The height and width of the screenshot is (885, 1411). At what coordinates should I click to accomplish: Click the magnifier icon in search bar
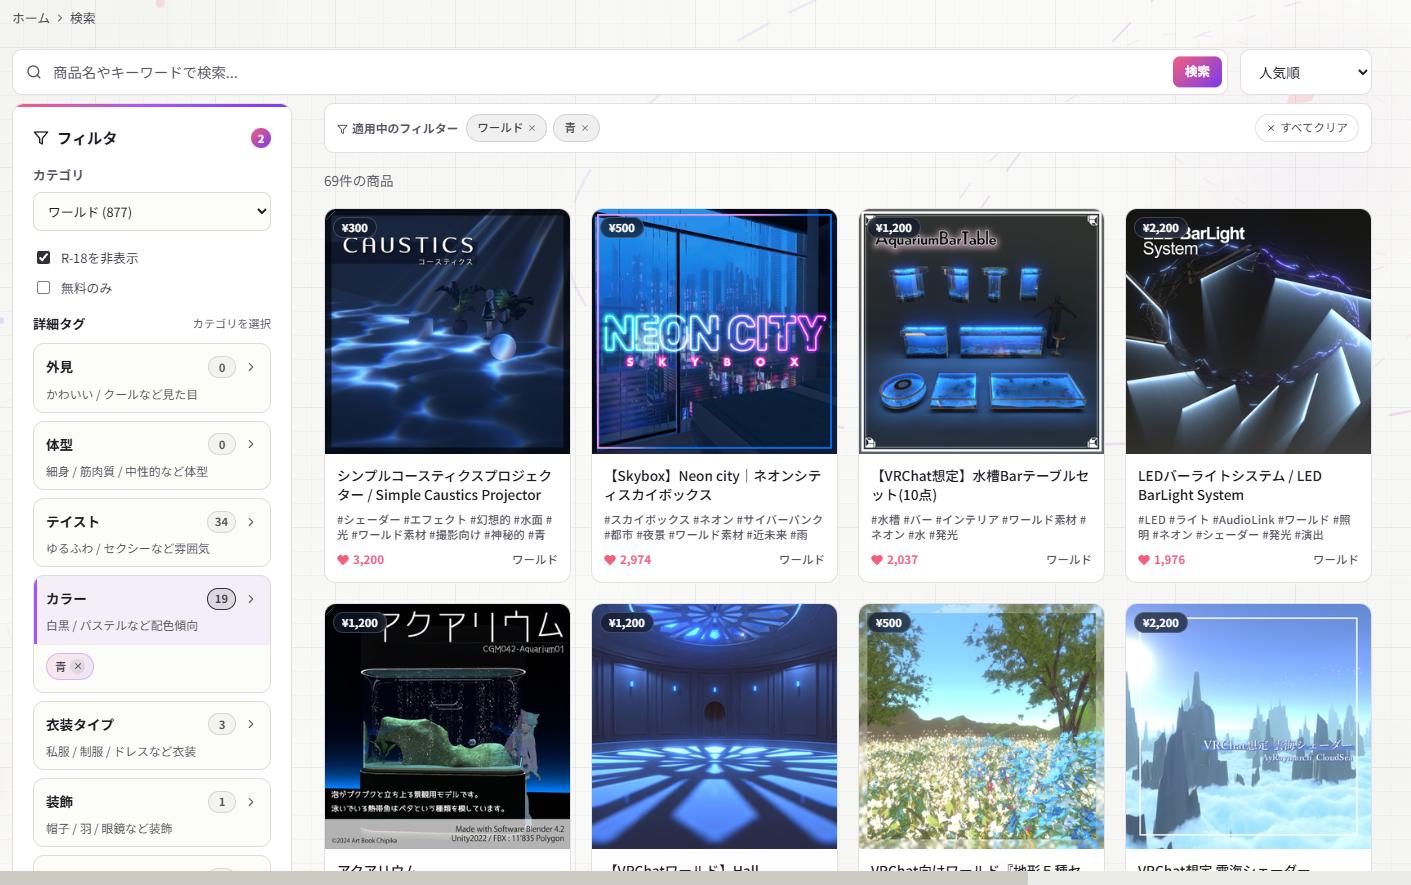[x=34, y=72]
